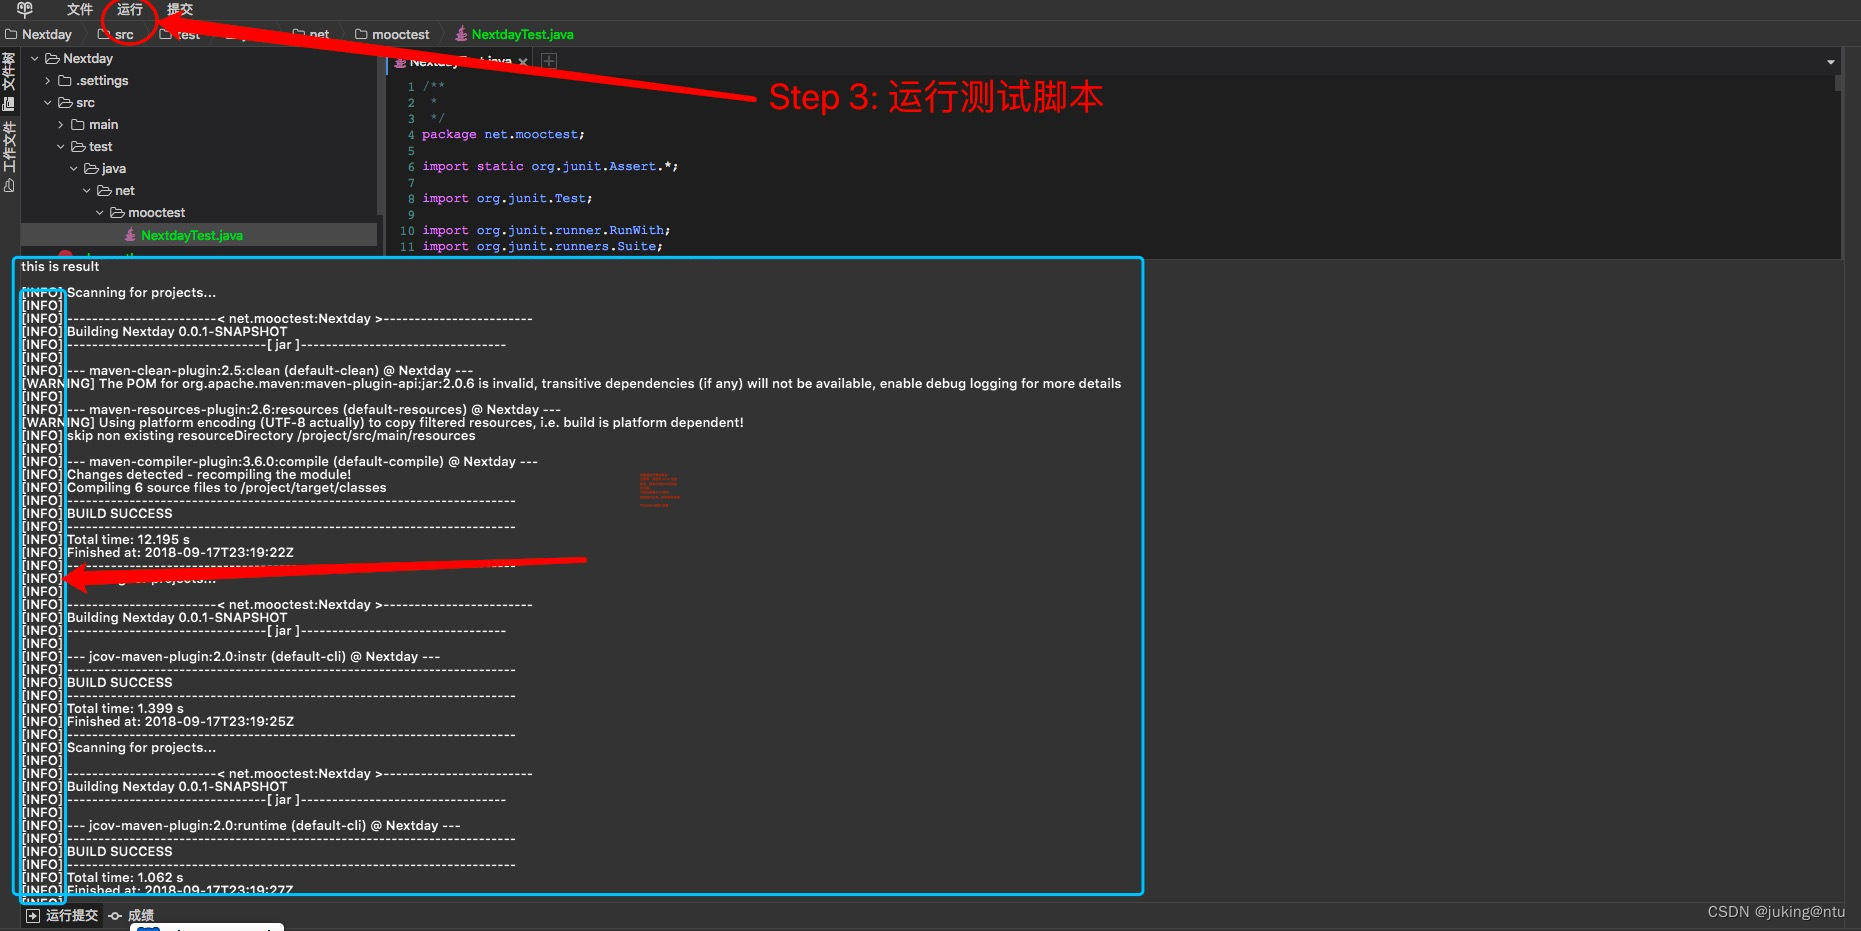Click console line 'maven-clean-plugin:2.5:clean'
Screen dimensions: 1861x931
tap(248, 371)
